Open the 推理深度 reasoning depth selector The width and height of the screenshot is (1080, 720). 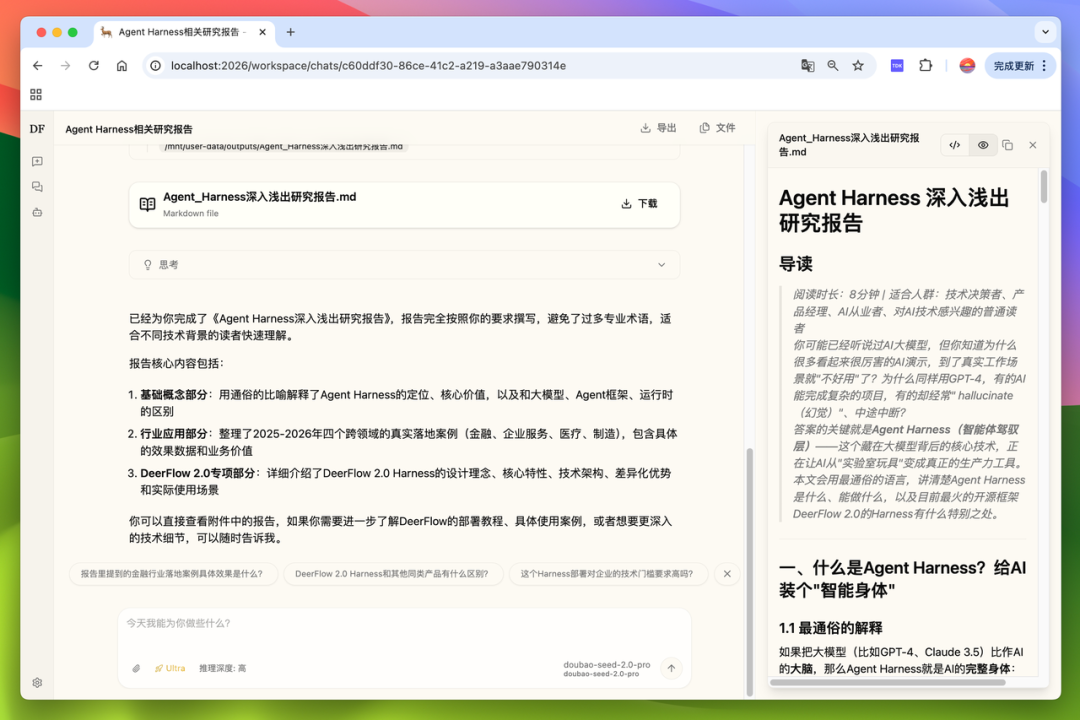[222, 668]
